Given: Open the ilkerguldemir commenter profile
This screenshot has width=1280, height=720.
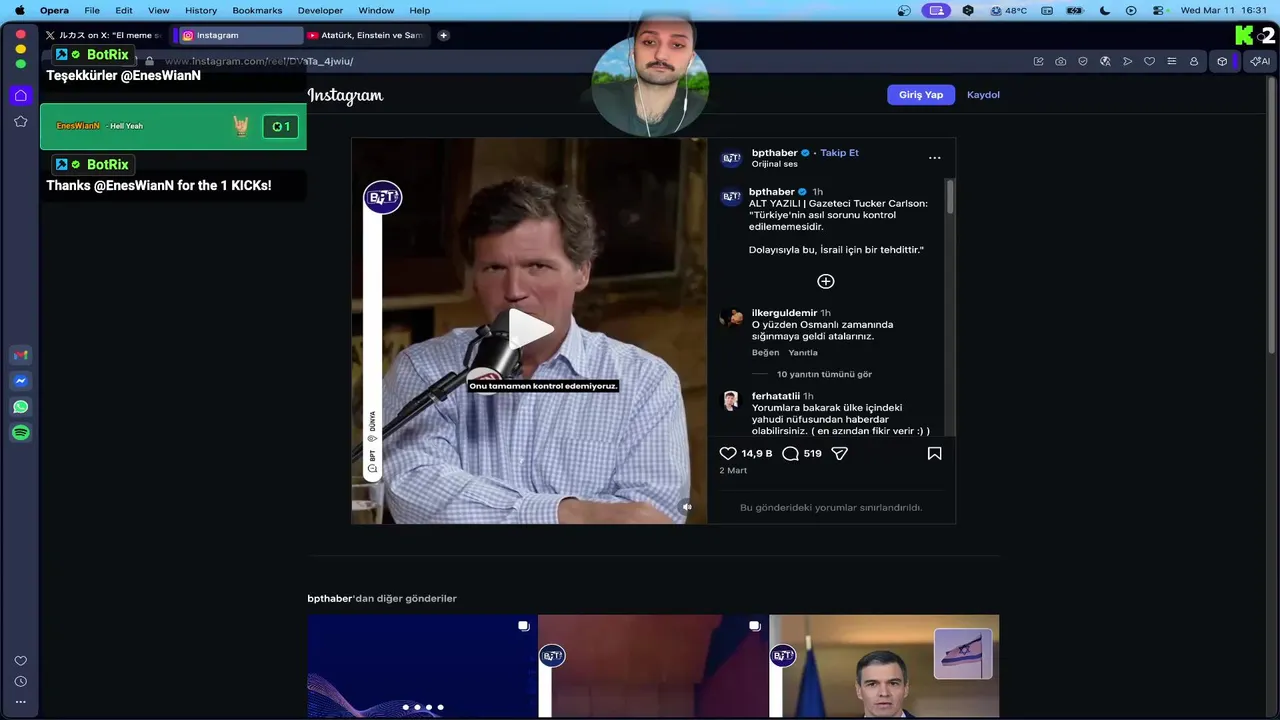Looking at the screenshot, I should click(x=784, y=313).
